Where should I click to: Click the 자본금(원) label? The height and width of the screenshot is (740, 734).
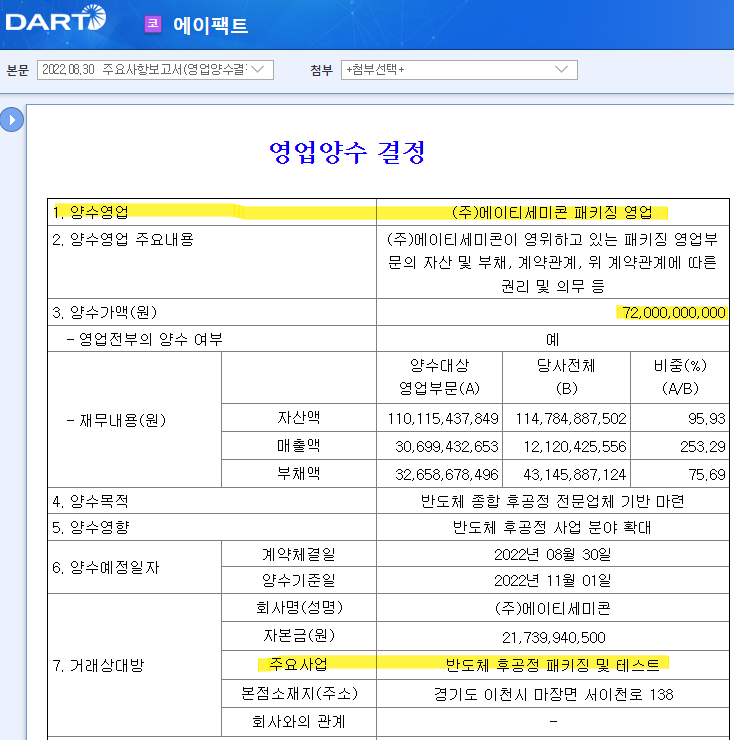pyautogui.click(x=298, y=636)
